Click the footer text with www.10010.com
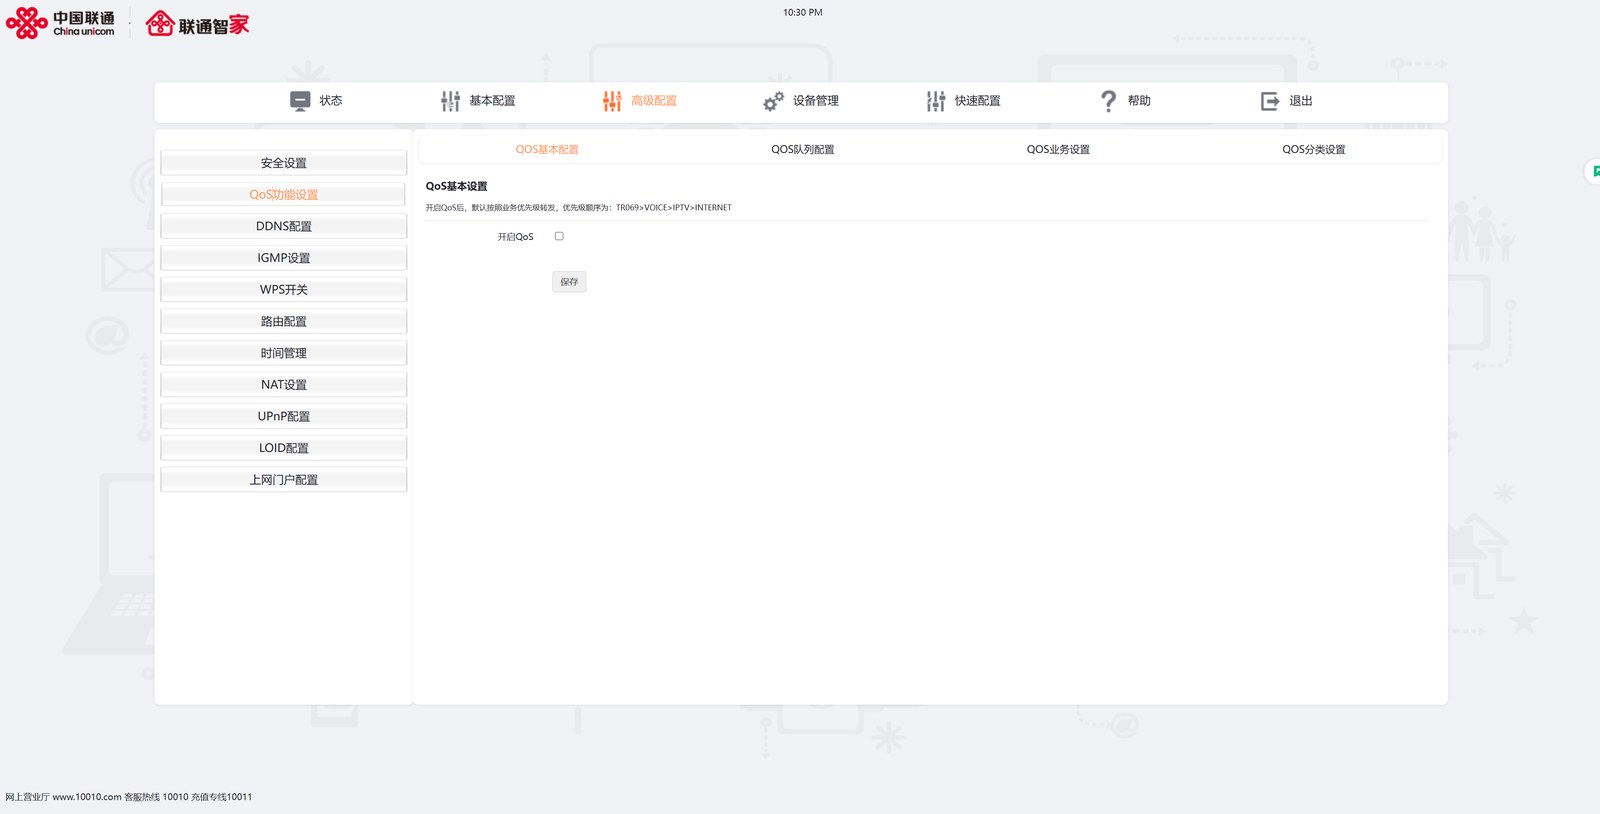Screen dimensions: 1600x814 [129, 797]
